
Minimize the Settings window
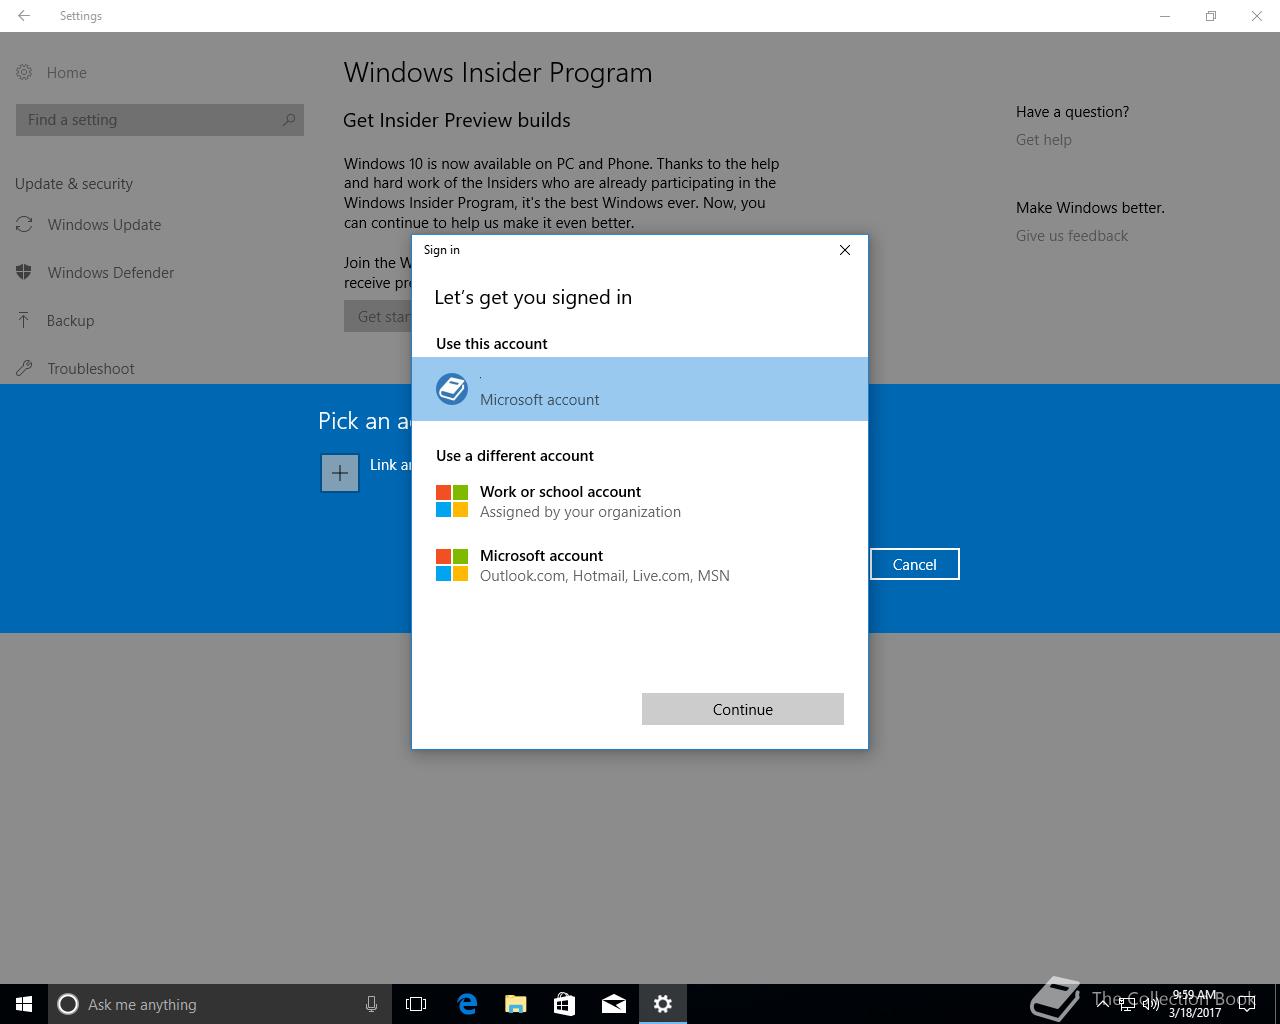pyautogui.click(x=1165, y=16)
